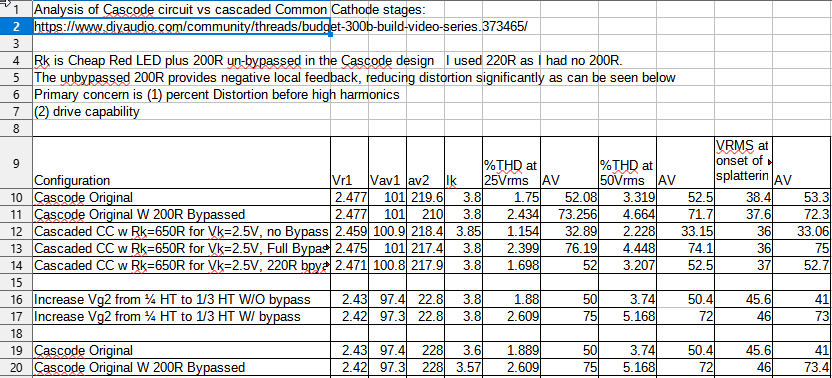Select the 'Vr1' column header cell
The height and width of the screenshot is (378, 832).
click(x=349, y=162)
